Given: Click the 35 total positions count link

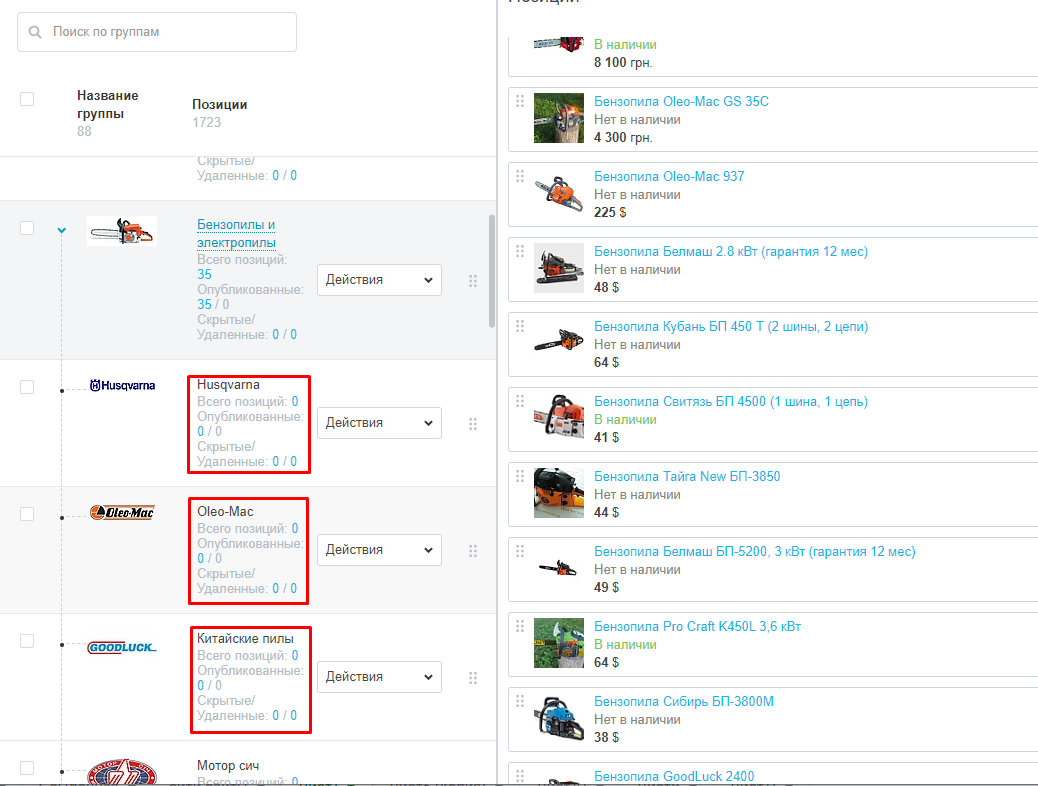Looking at the screenshot, I should point(205,274).
